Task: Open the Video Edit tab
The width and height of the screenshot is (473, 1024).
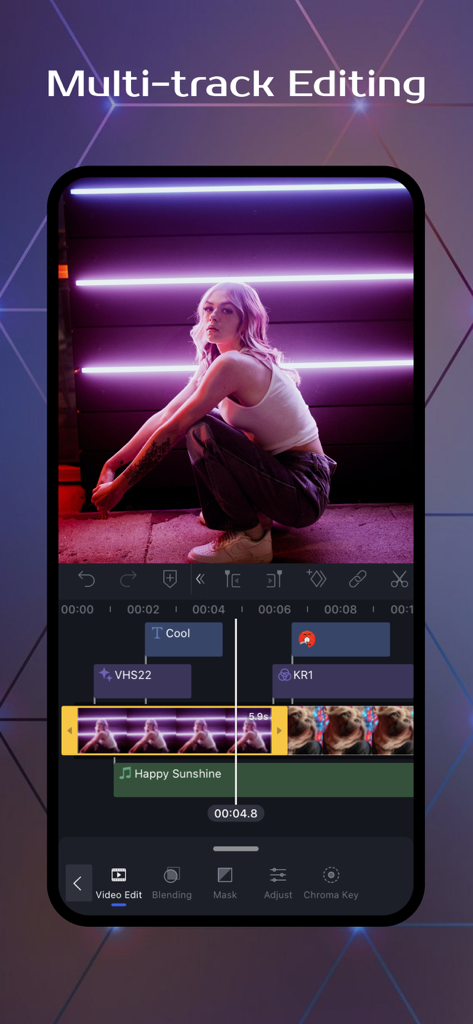Action: (118, 884)
